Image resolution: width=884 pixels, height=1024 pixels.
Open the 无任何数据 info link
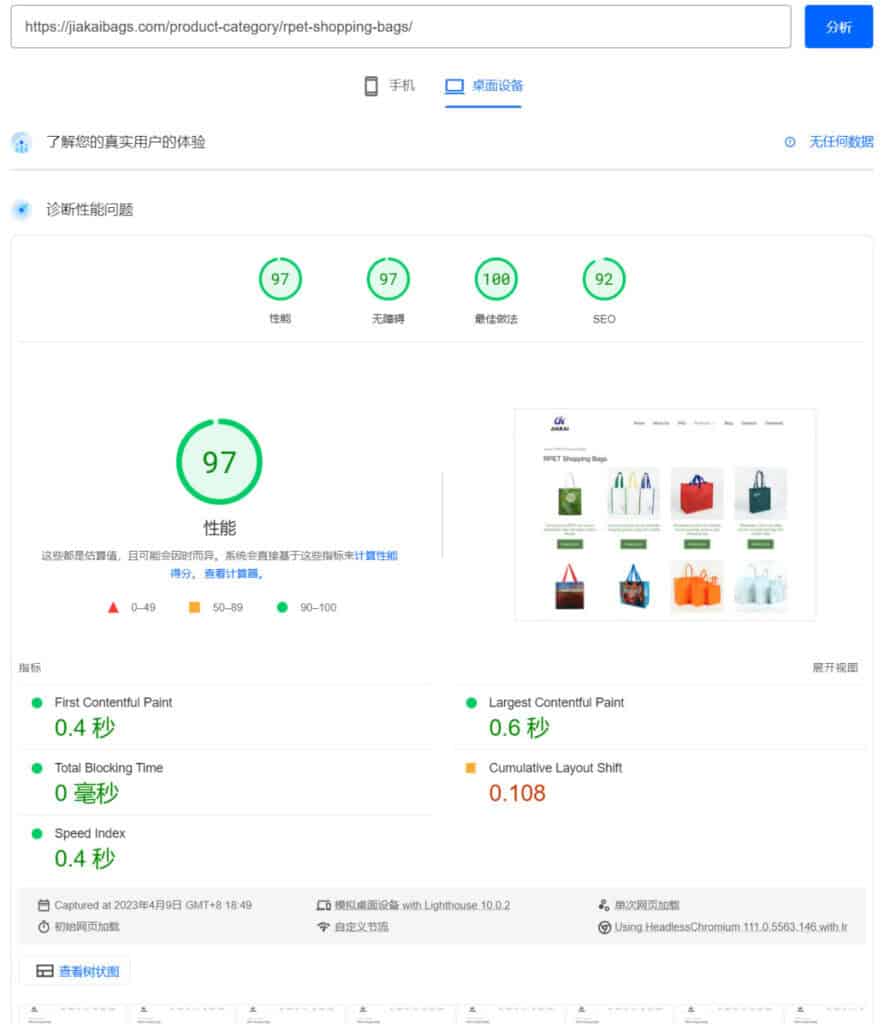(841, 142)
